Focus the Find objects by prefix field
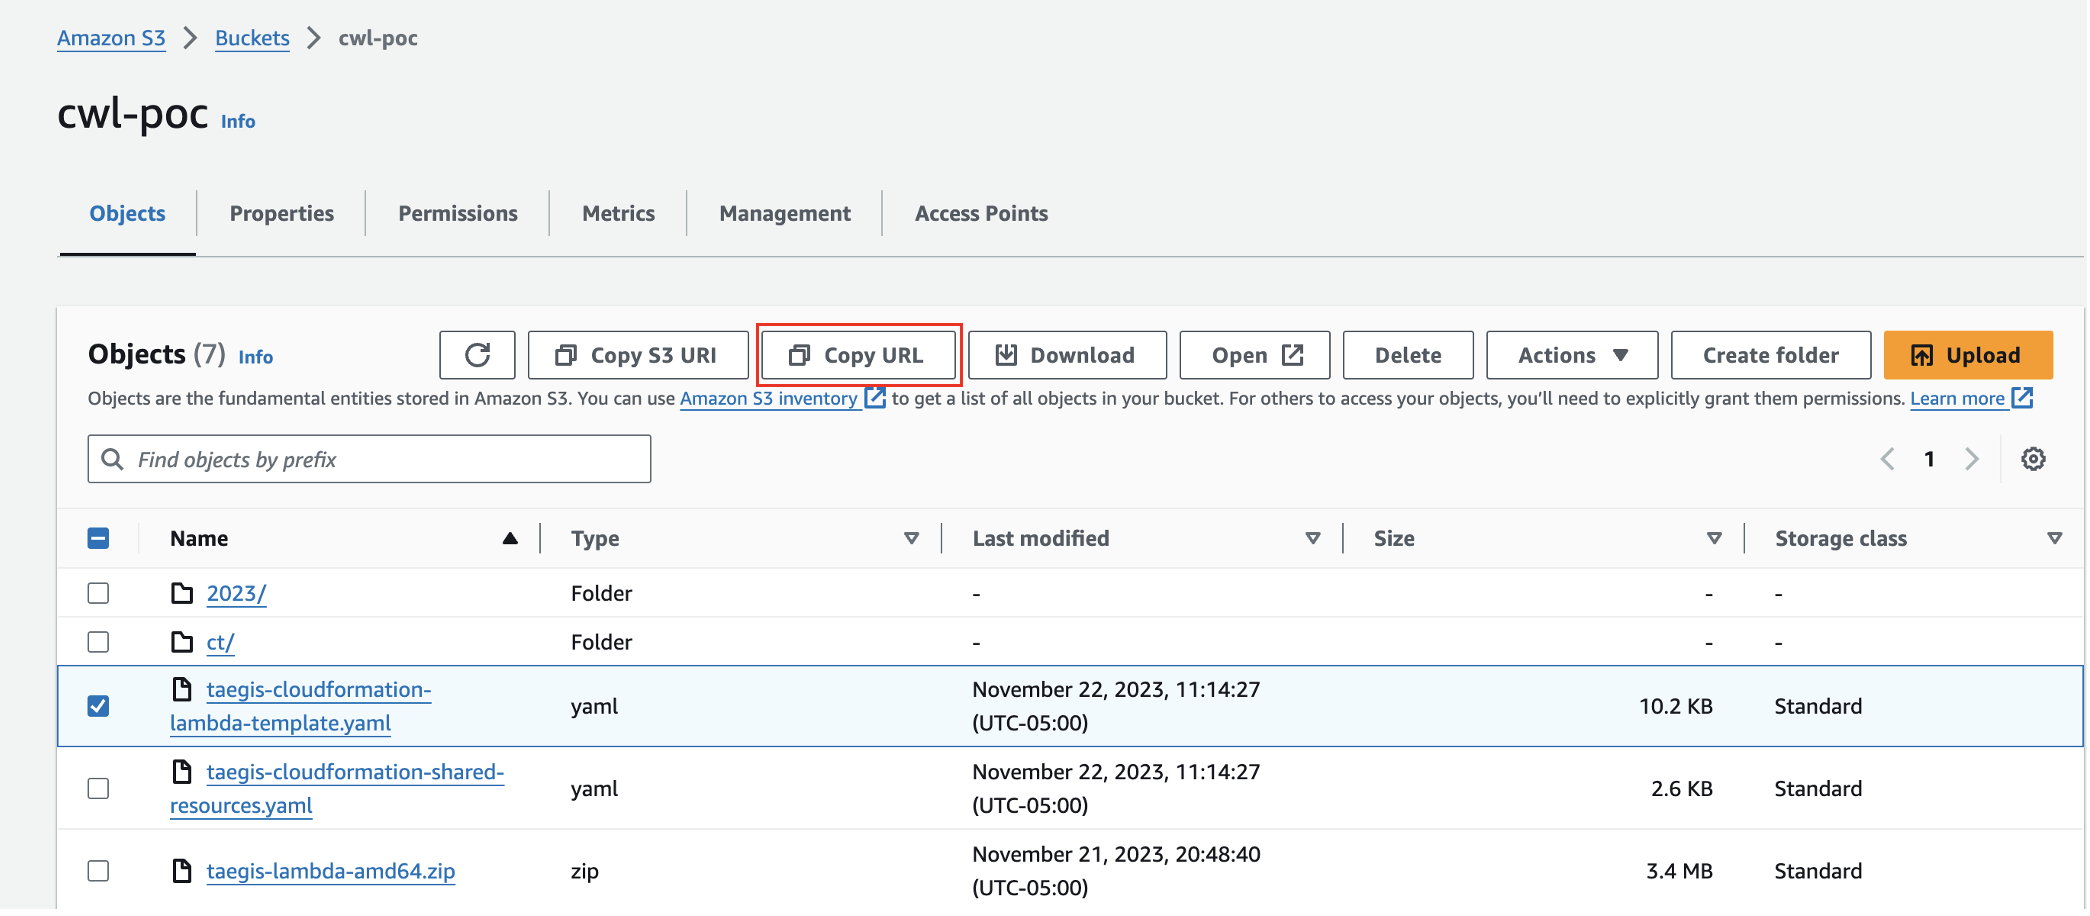Screen dimensions: 2090x916 (x=369, y=459)
